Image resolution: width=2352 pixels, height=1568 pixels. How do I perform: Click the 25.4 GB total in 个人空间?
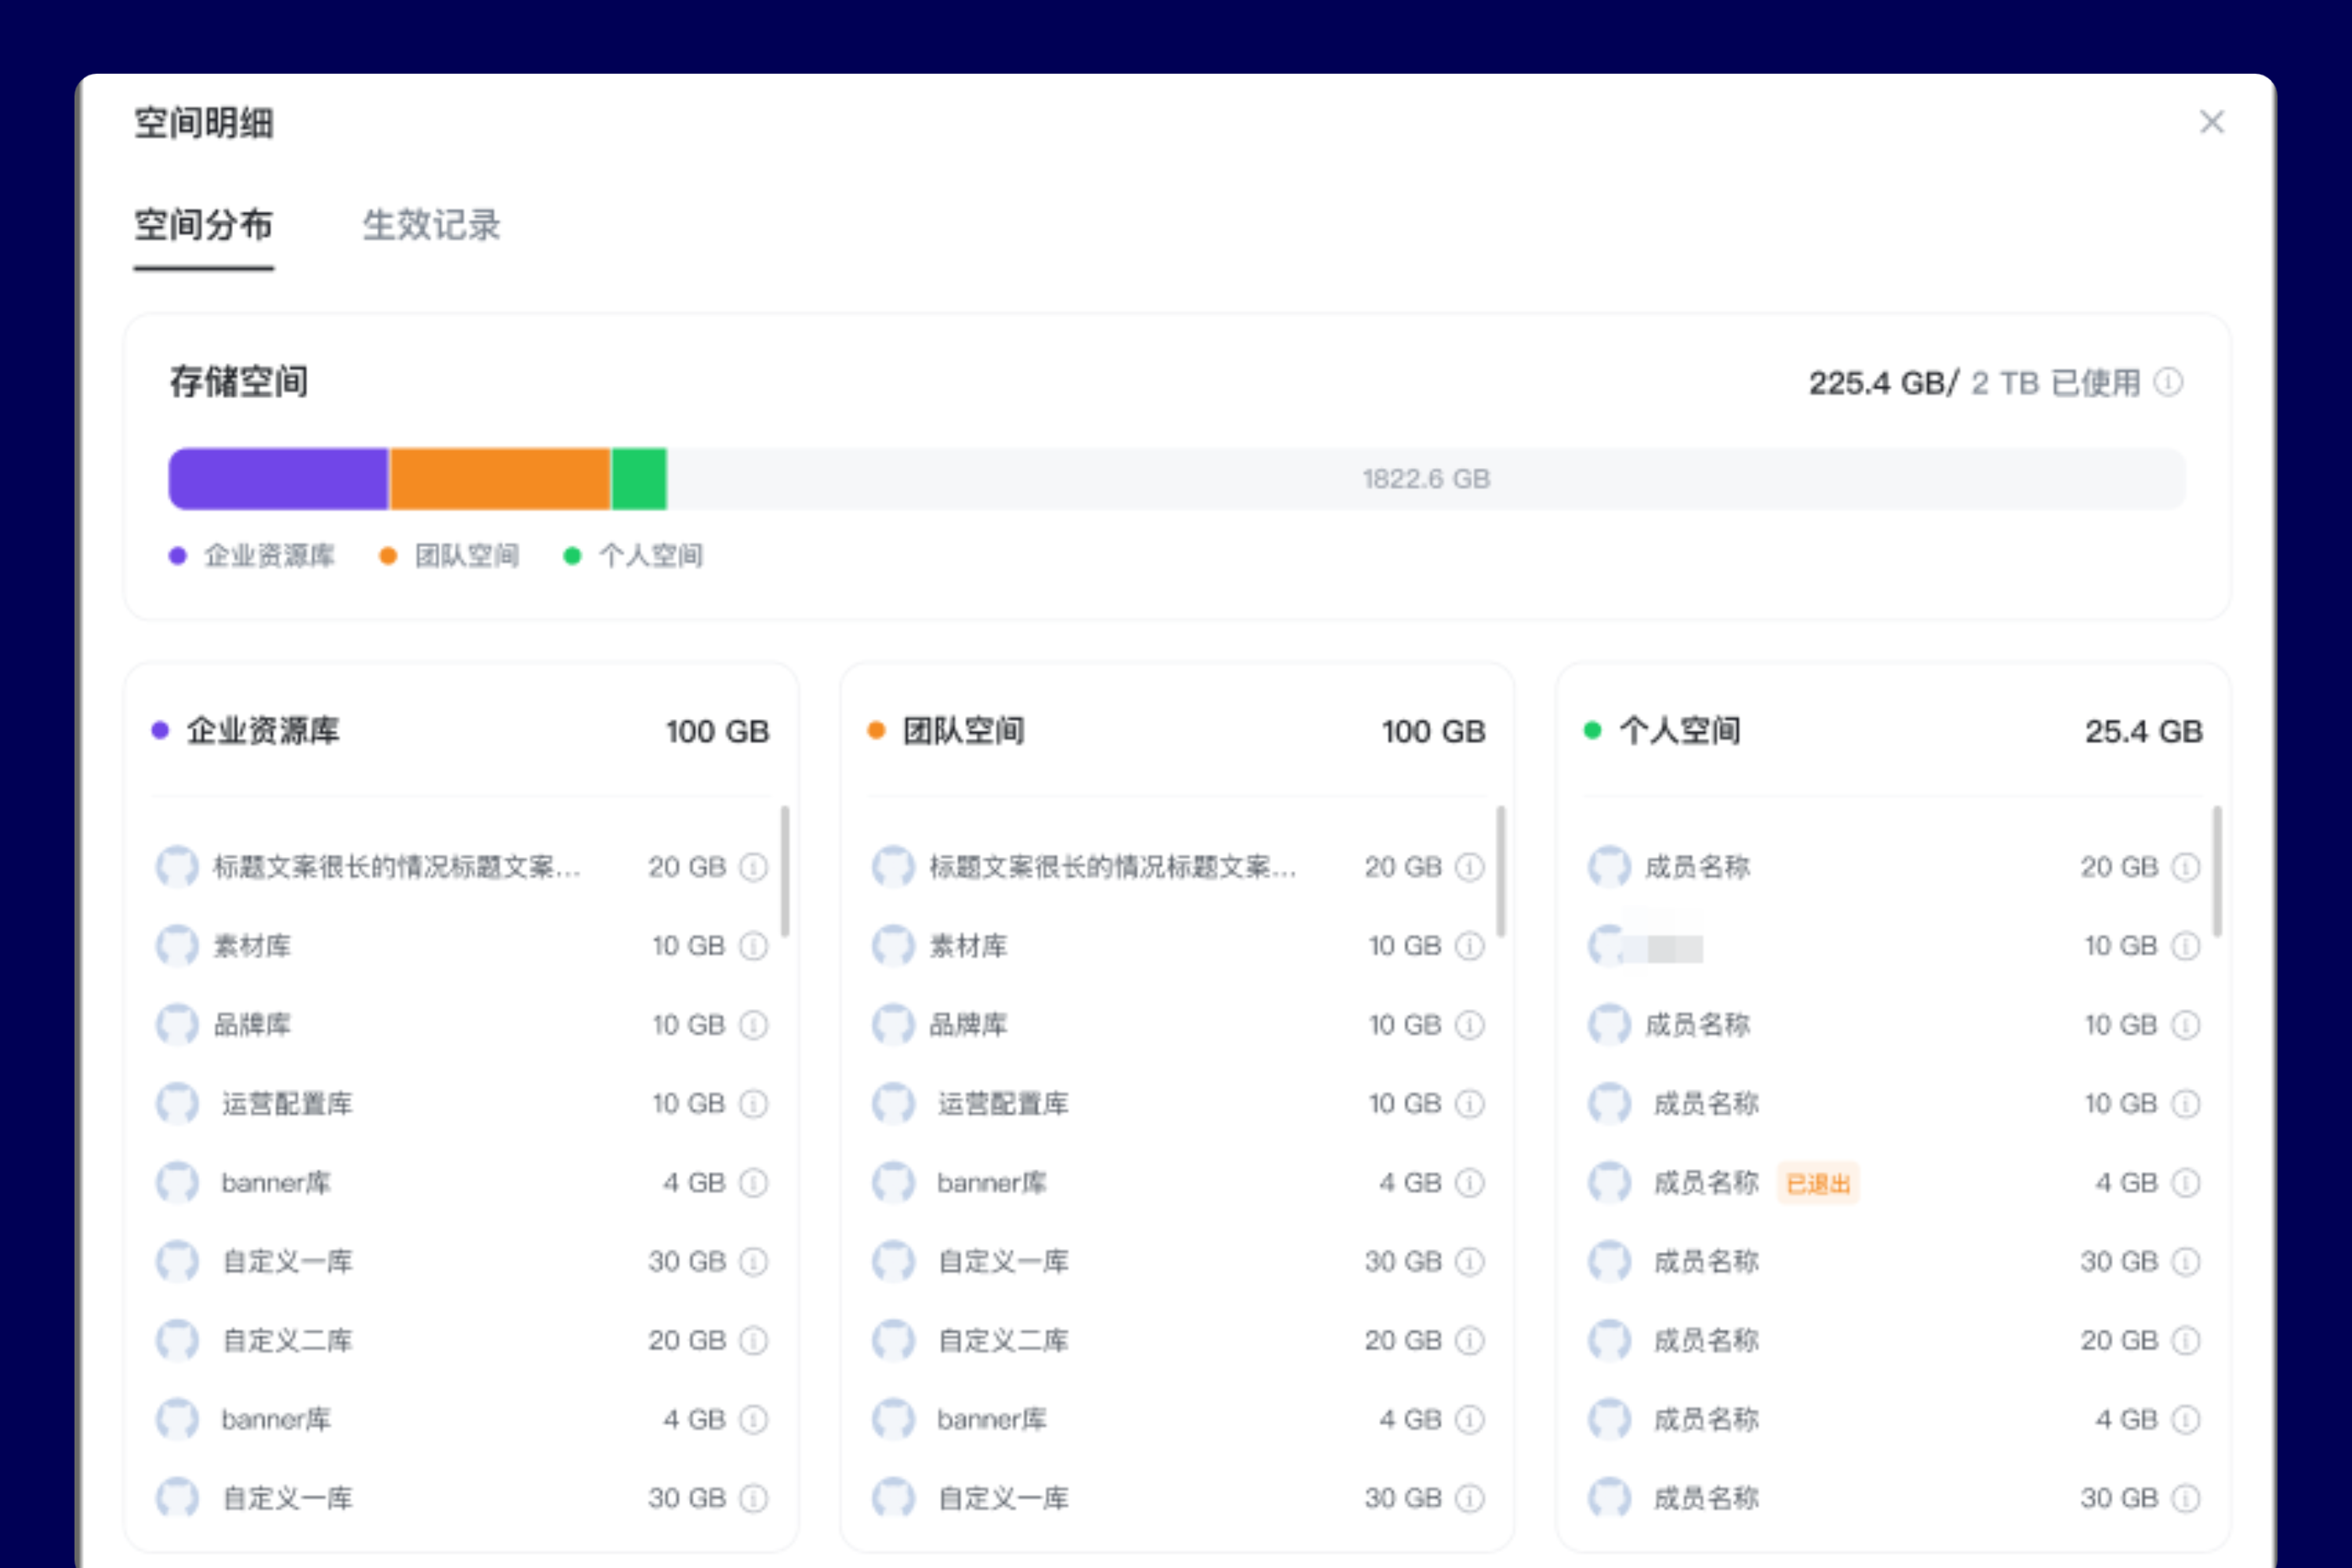tap(2143, 732)
